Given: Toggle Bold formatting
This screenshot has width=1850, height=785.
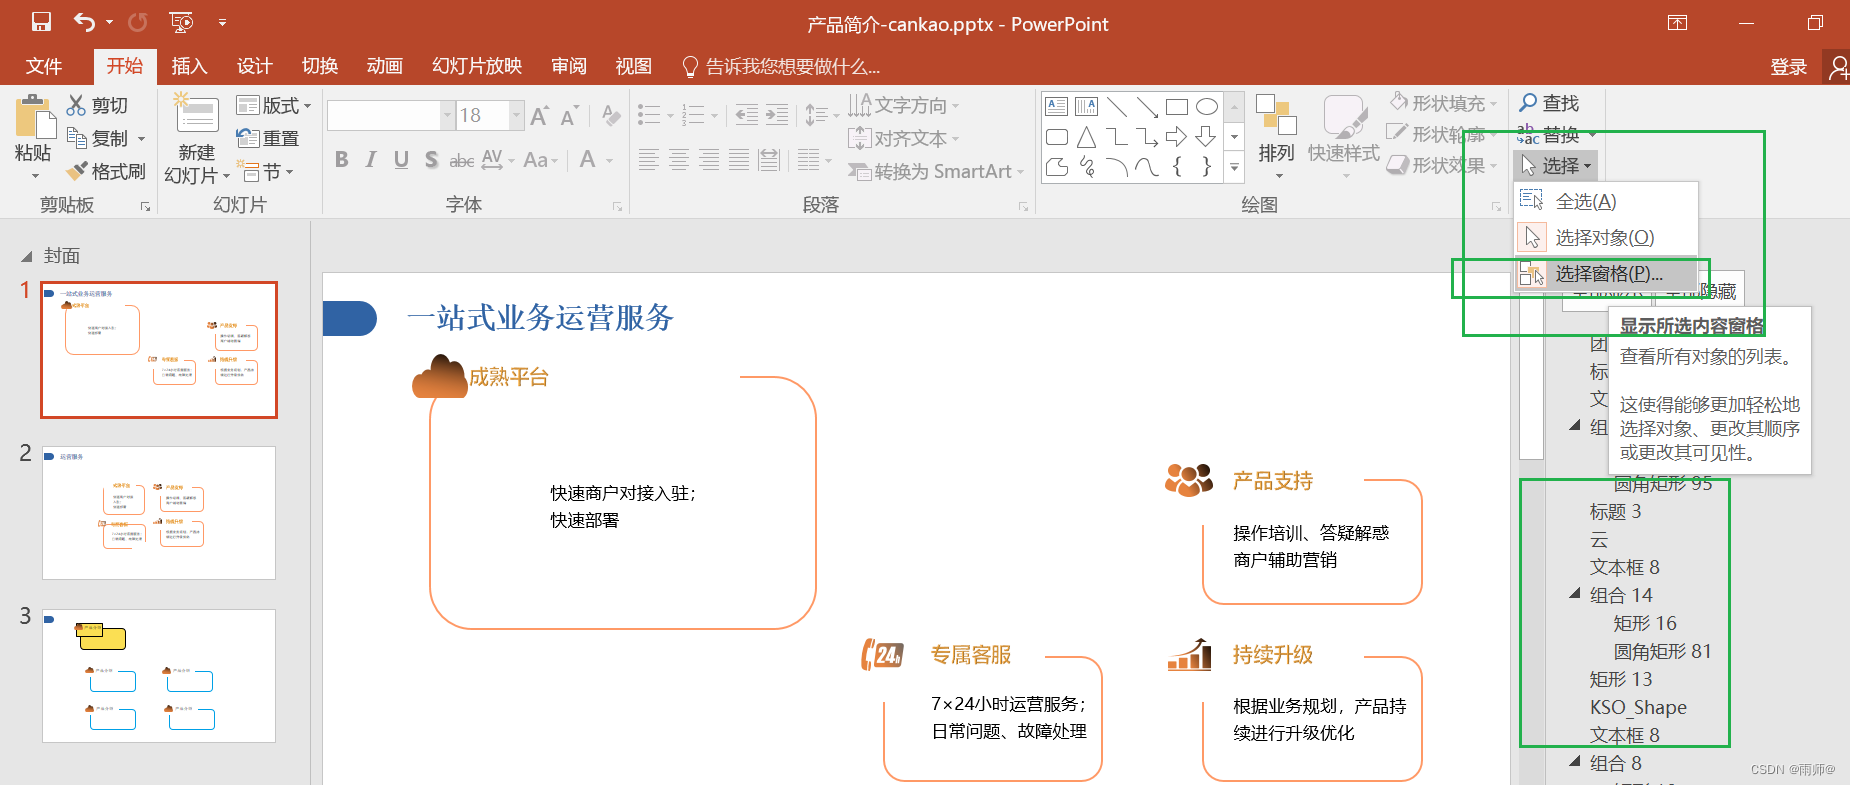Looking at the screenshot, I should [x=342, y=159].
